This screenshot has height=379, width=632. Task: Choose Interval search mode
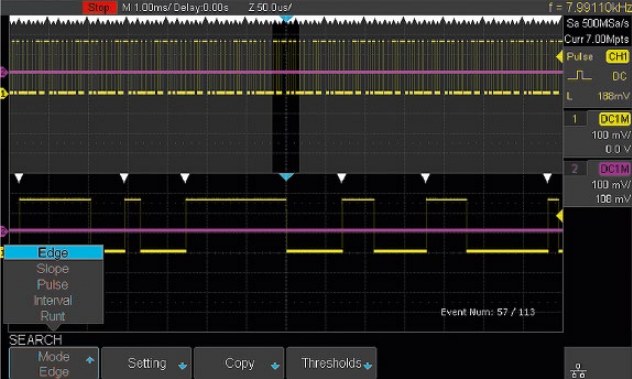(x=53, y=300)
